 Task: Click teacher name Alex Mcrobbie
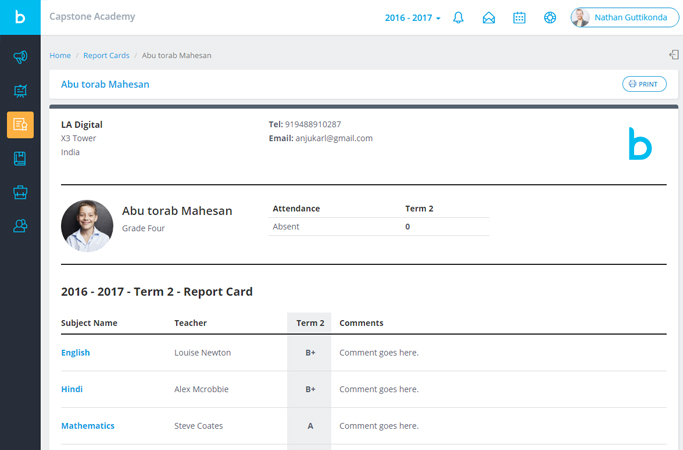tap(201, 389)
